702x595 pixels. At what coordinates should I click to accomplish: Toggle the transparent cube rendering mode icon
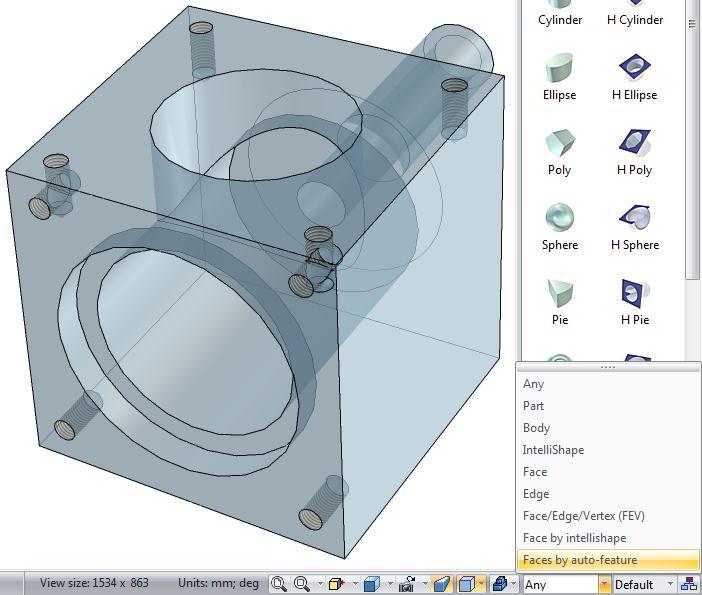[467, 584]
